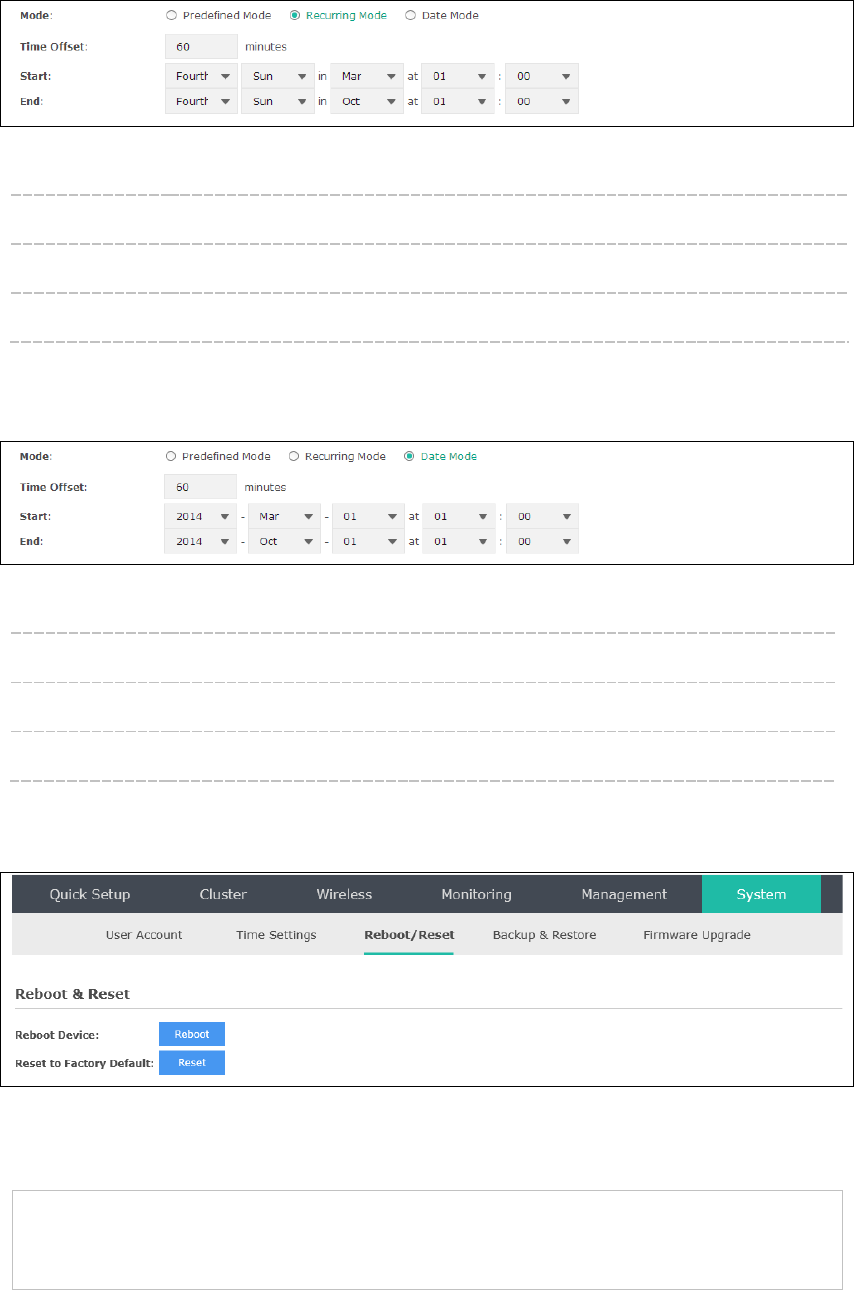The height and width of the screenshot is (1290, 854).
Task: Select the System menu
Action: 761,894
